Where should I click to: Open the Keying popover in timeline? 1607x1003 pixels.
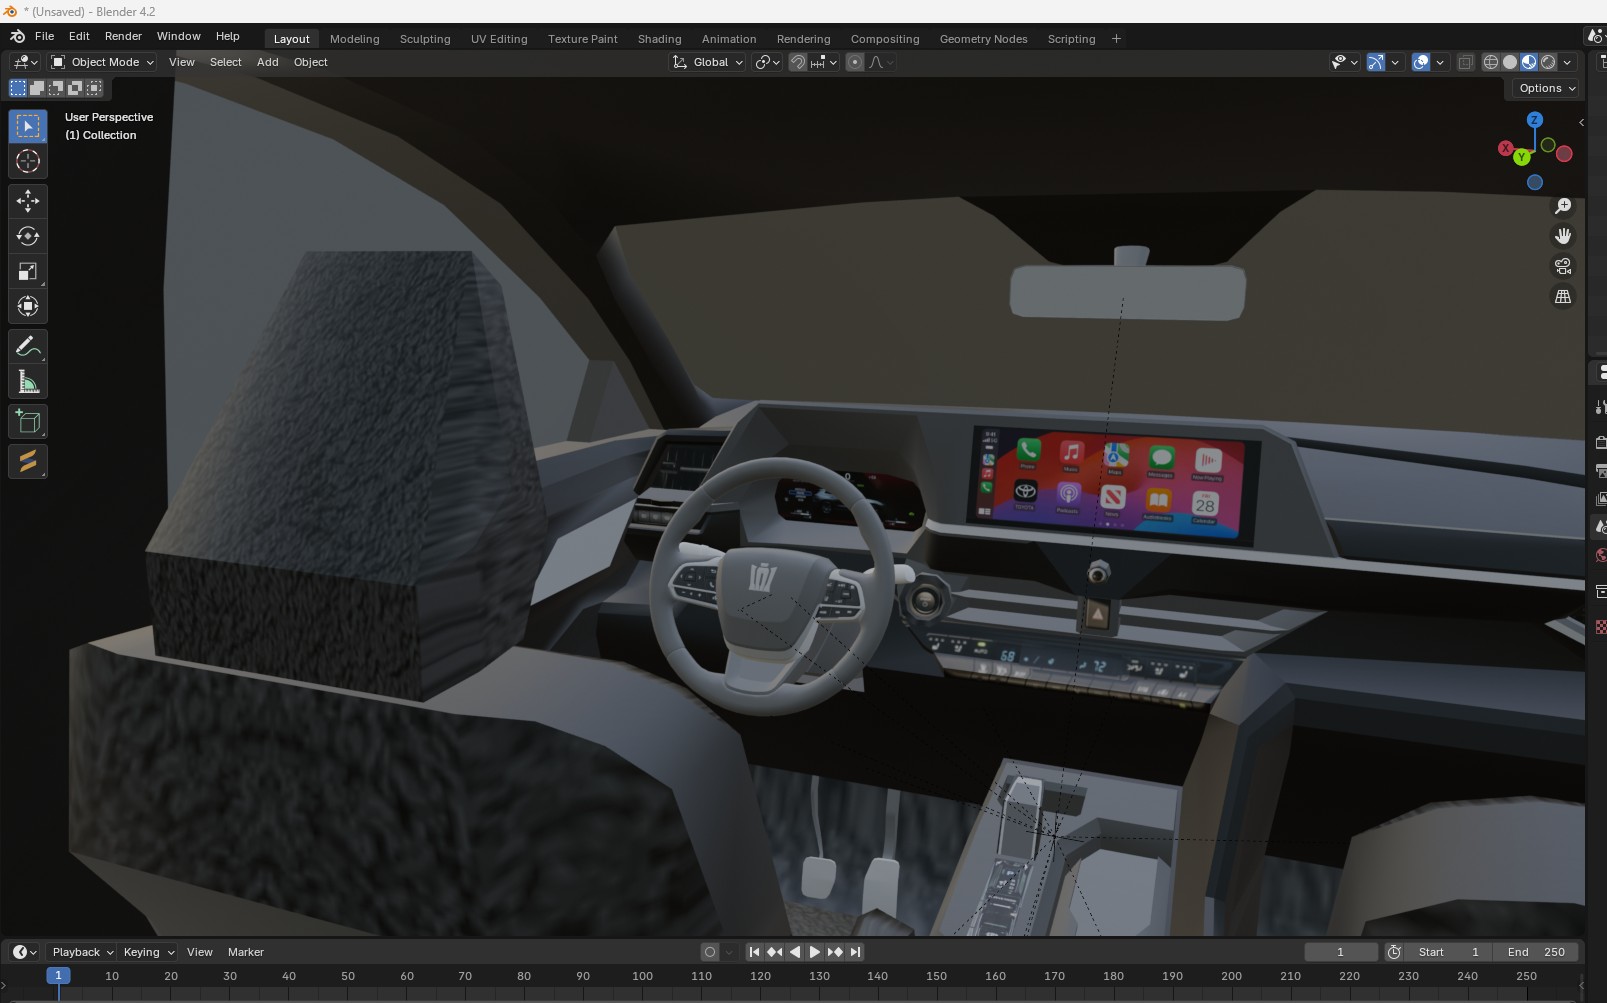(x=148, y=952)
